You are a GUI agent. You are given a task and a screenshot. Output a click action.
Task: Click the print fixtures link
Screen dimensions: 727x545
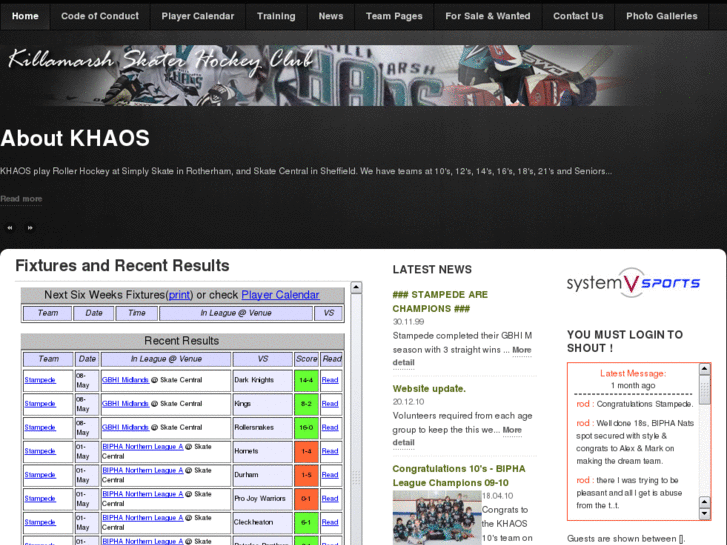click(x=180, y=295)
